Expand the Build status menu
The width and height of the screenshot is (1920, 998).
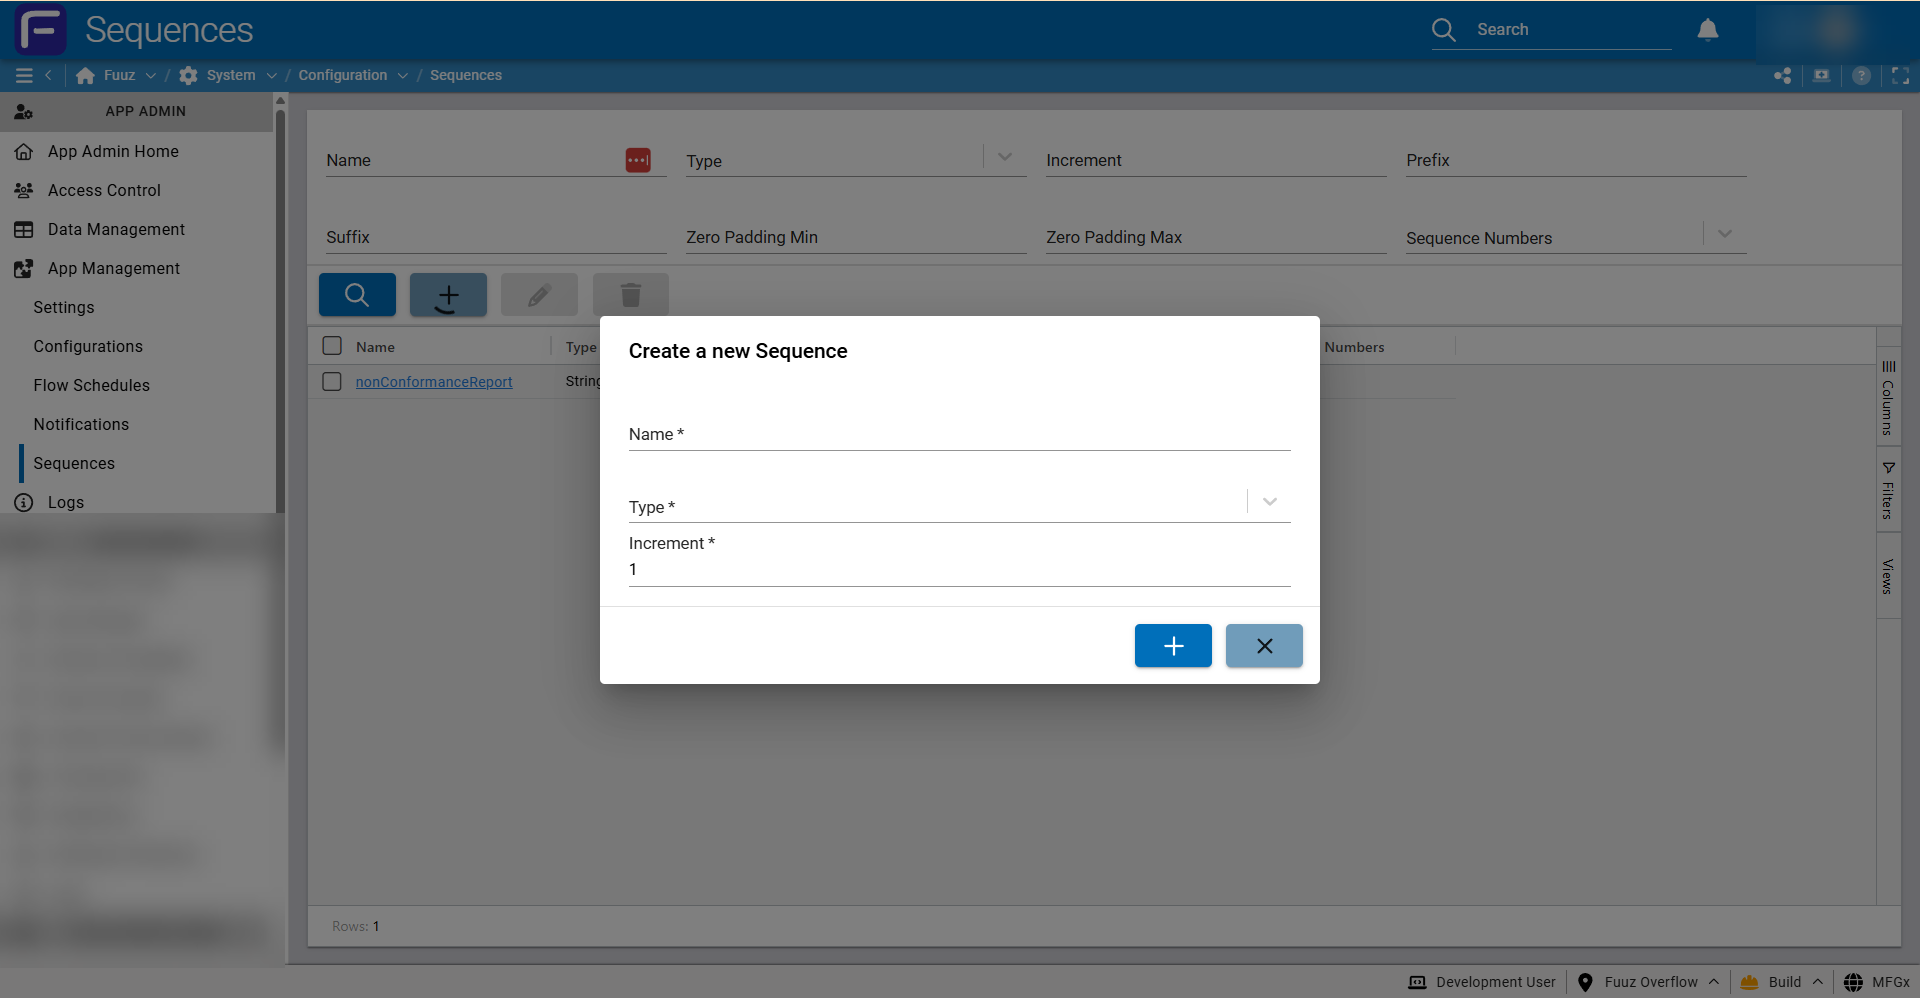[1817, 982]
